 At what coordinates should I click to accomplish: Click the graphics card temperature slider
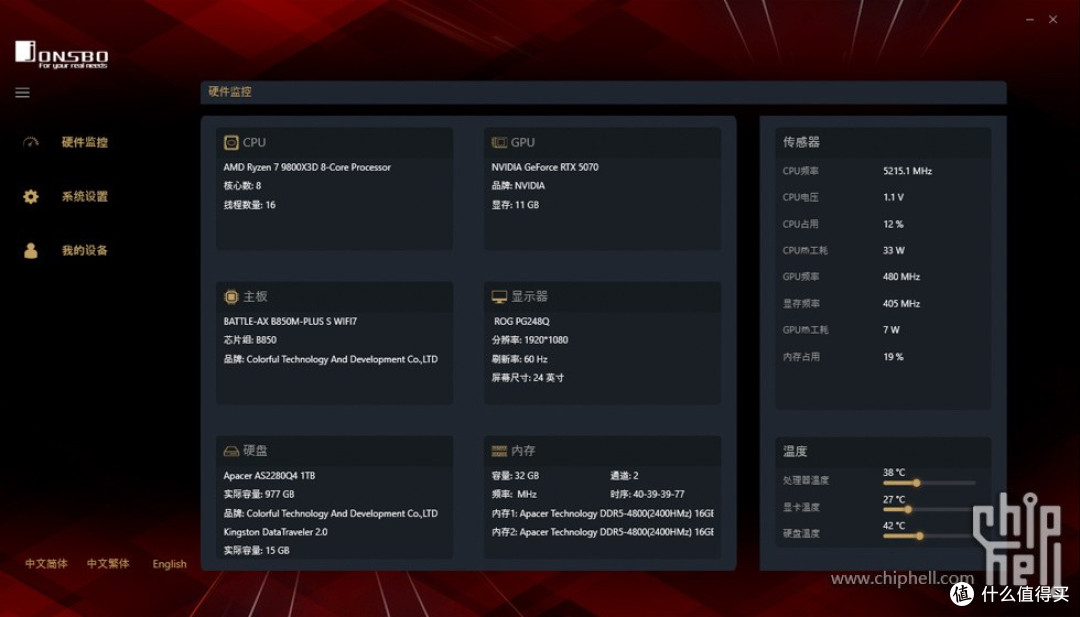coord(928,510)
